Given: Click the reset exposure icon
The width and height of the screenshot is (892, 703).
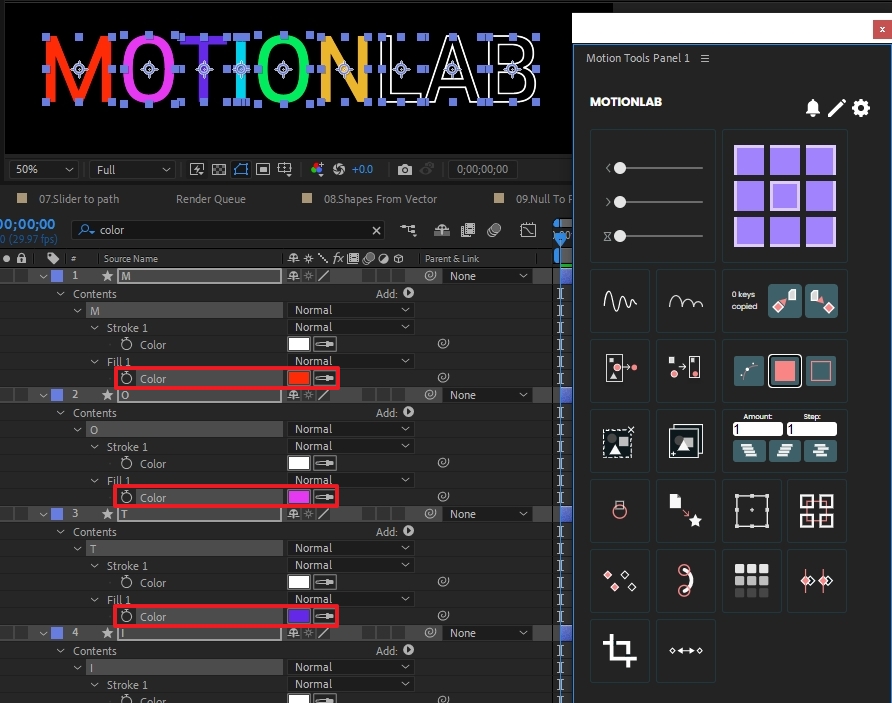Looking at the screenshot, I should pyautogui.click(x=339, y=169).
